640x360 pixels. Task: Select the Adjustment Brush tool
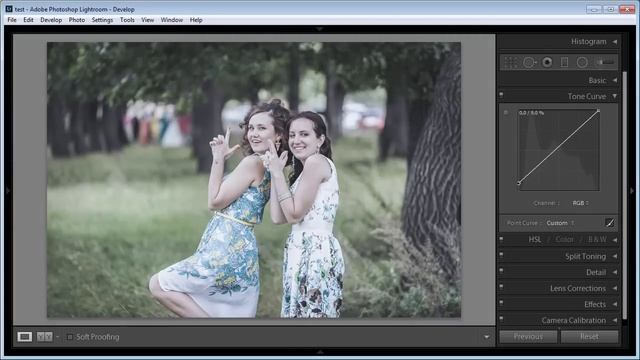(x=605, y=62)
